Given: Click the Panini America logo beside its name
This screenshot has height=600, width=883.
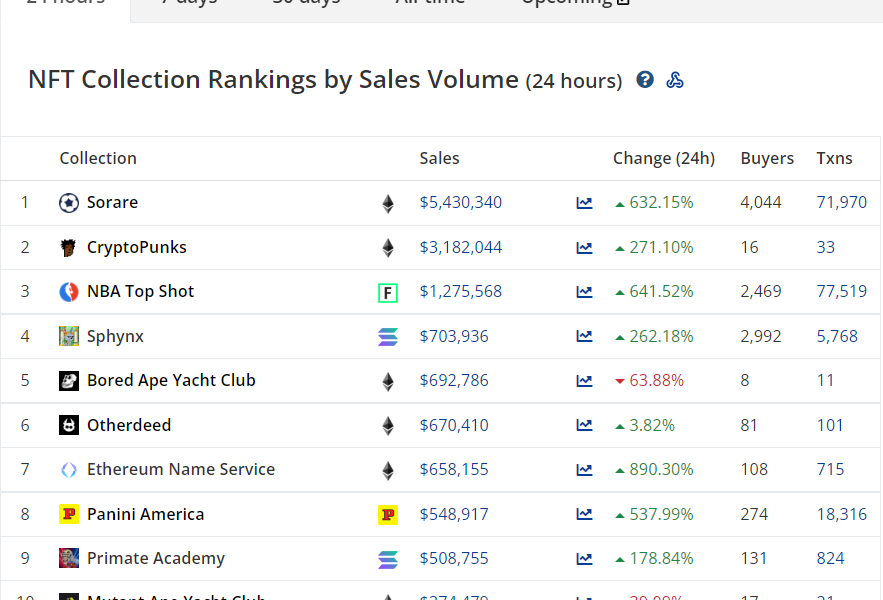Looking at the screenshot, I should tap(69, 514).
